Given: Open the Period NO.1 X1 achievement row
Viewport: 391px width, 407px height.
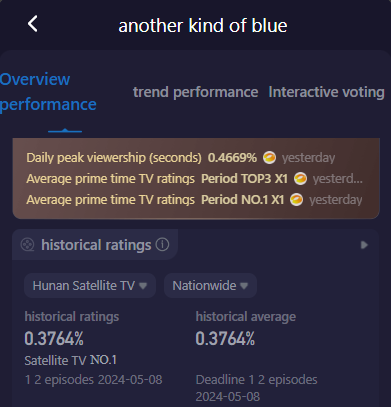Looking at the screenshot, I should 194,200.
